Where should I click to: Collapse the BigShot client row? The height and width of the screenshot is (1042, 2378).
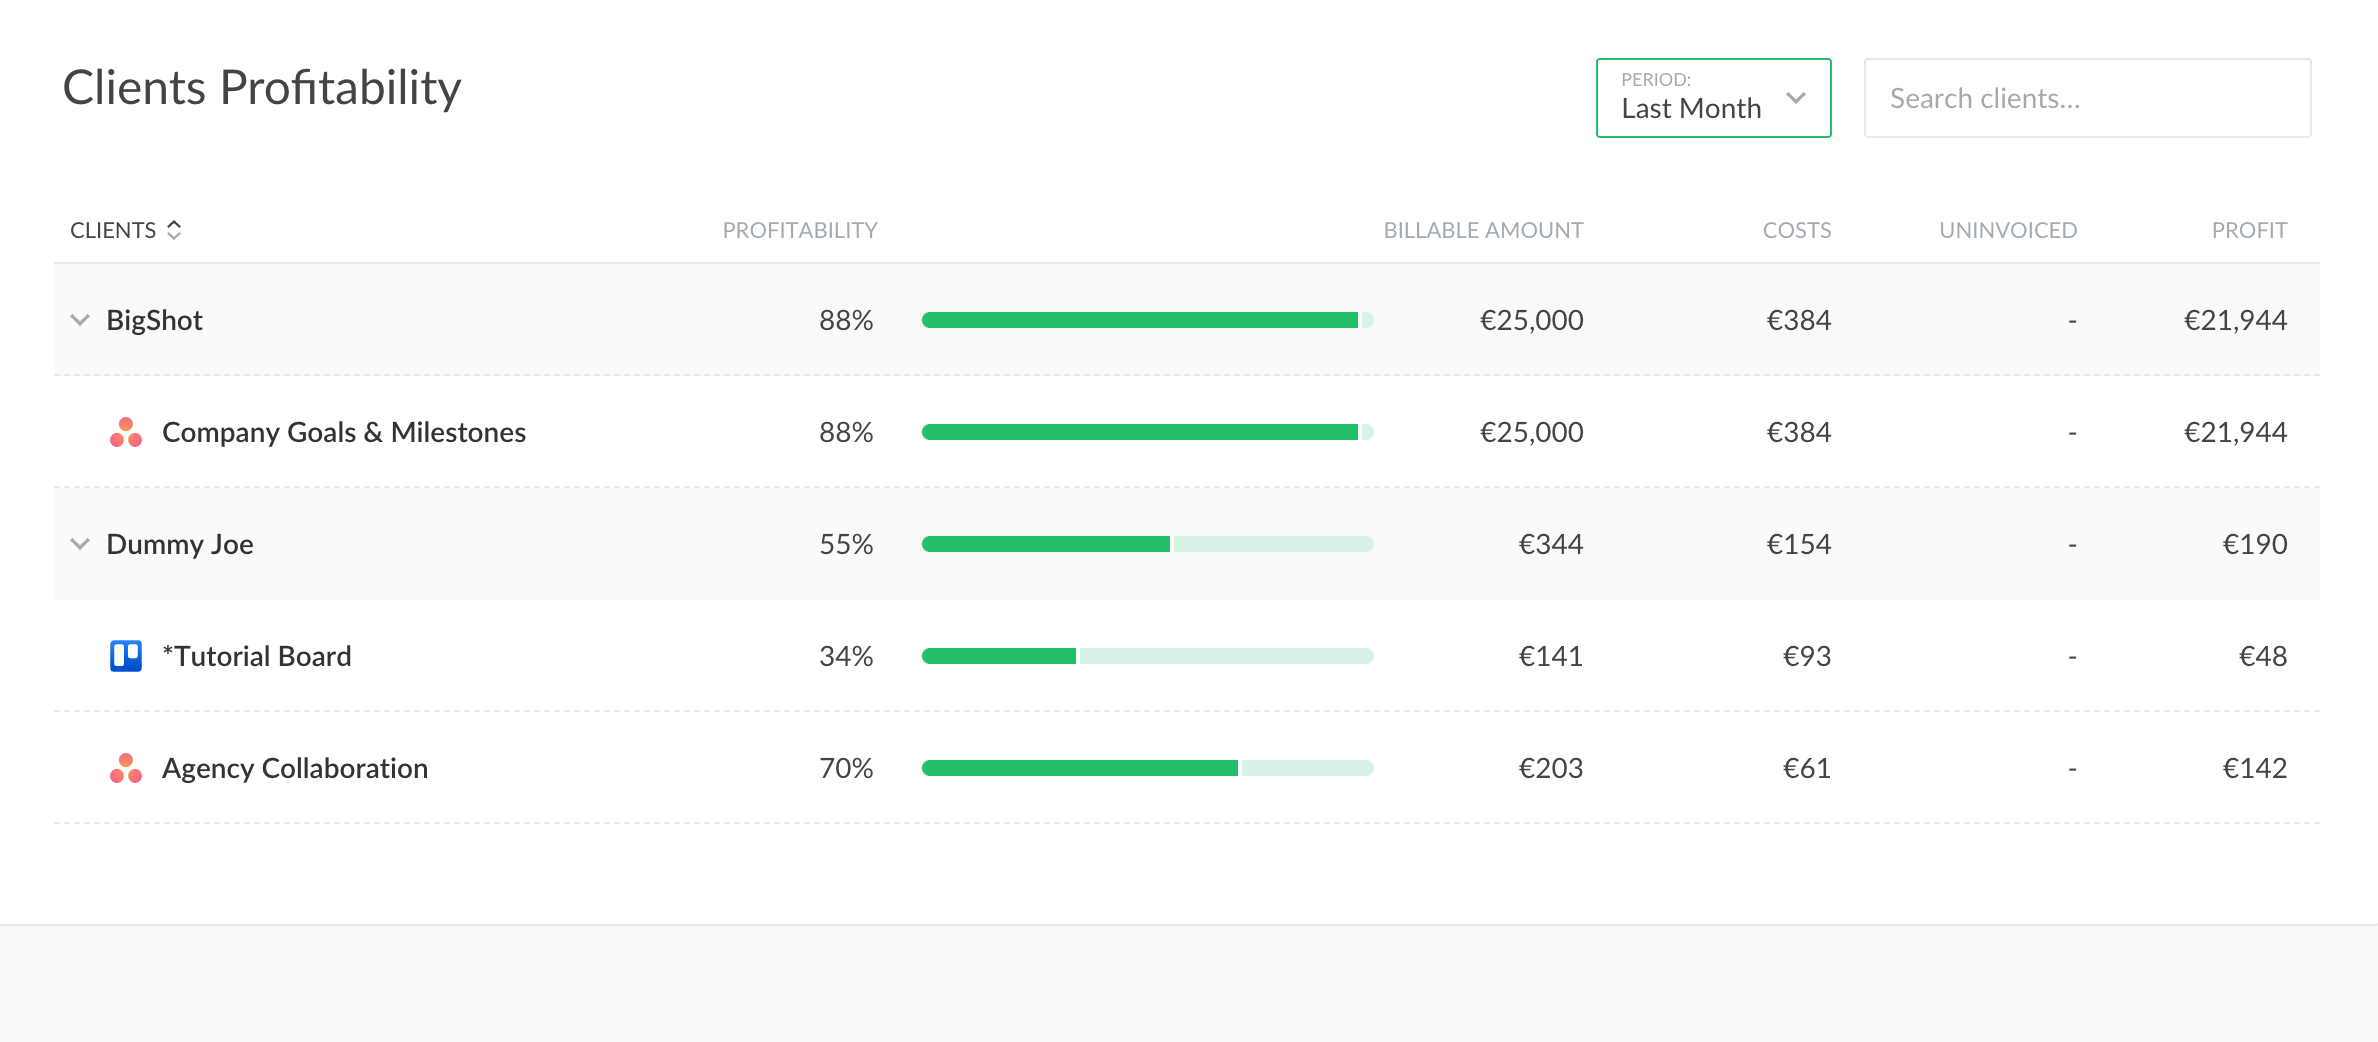(80, 320)
